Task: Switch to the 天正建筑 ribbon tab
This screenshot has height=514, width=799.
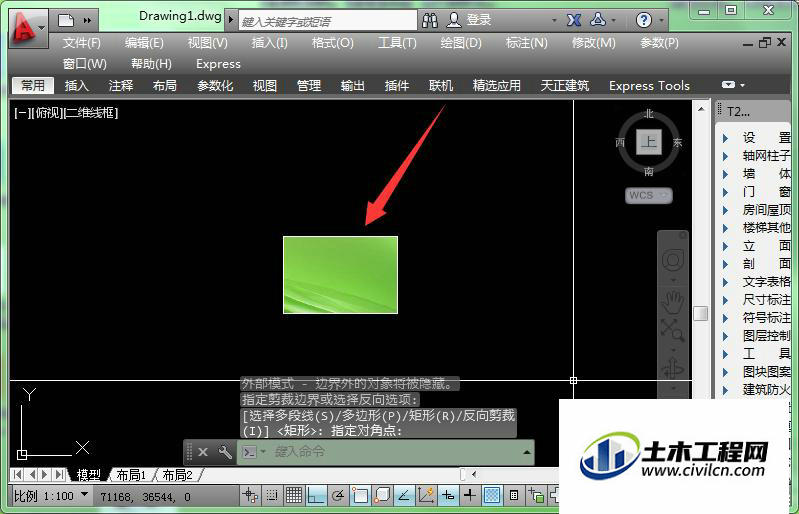Action: click(565, 85)
